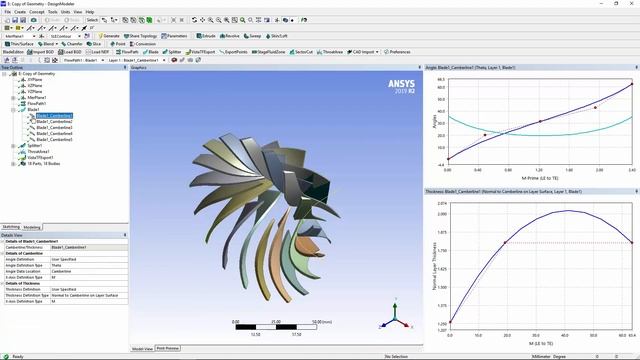
Task: Click the Load NDF button
Action: [x=98, y=52]
